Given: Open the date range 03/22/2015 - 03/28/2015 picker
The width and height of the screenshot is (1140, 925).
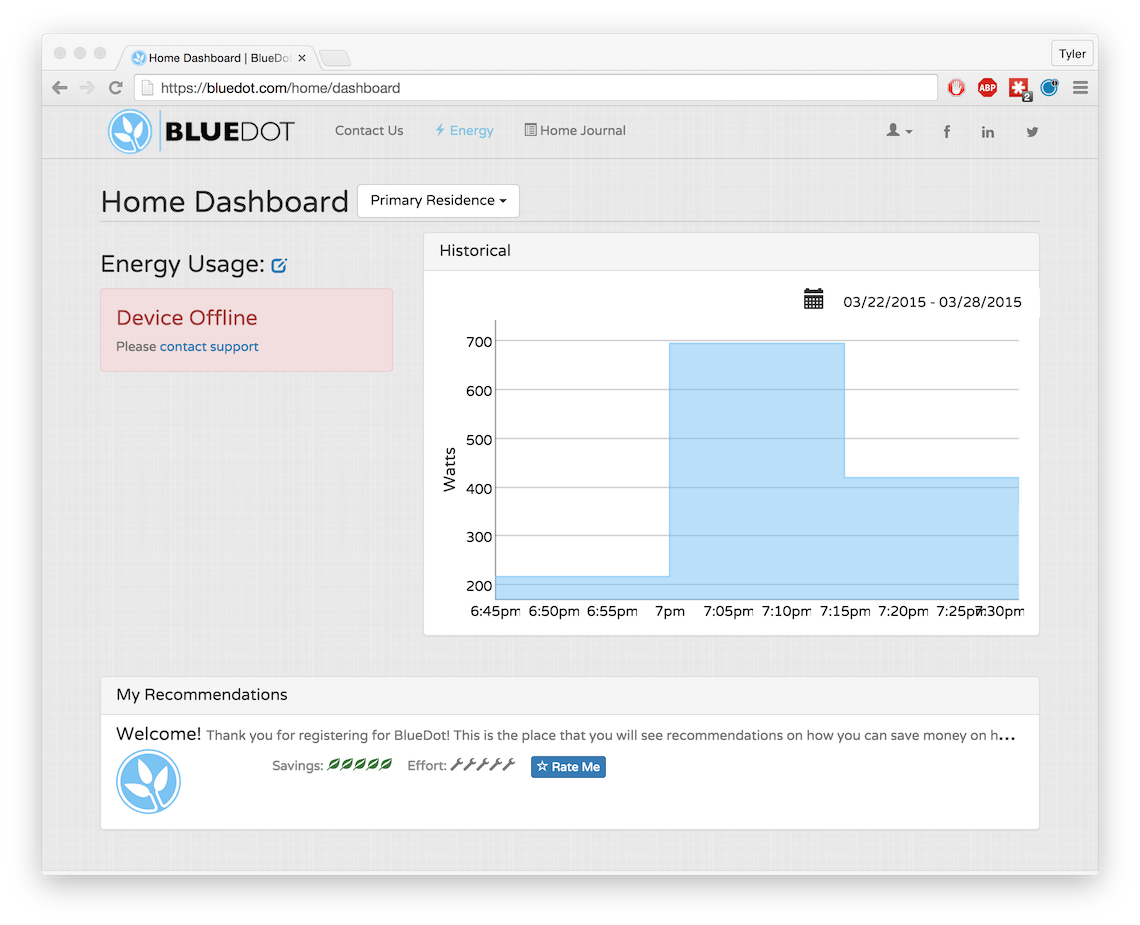Looking at the screenshot, I should 932,303.
